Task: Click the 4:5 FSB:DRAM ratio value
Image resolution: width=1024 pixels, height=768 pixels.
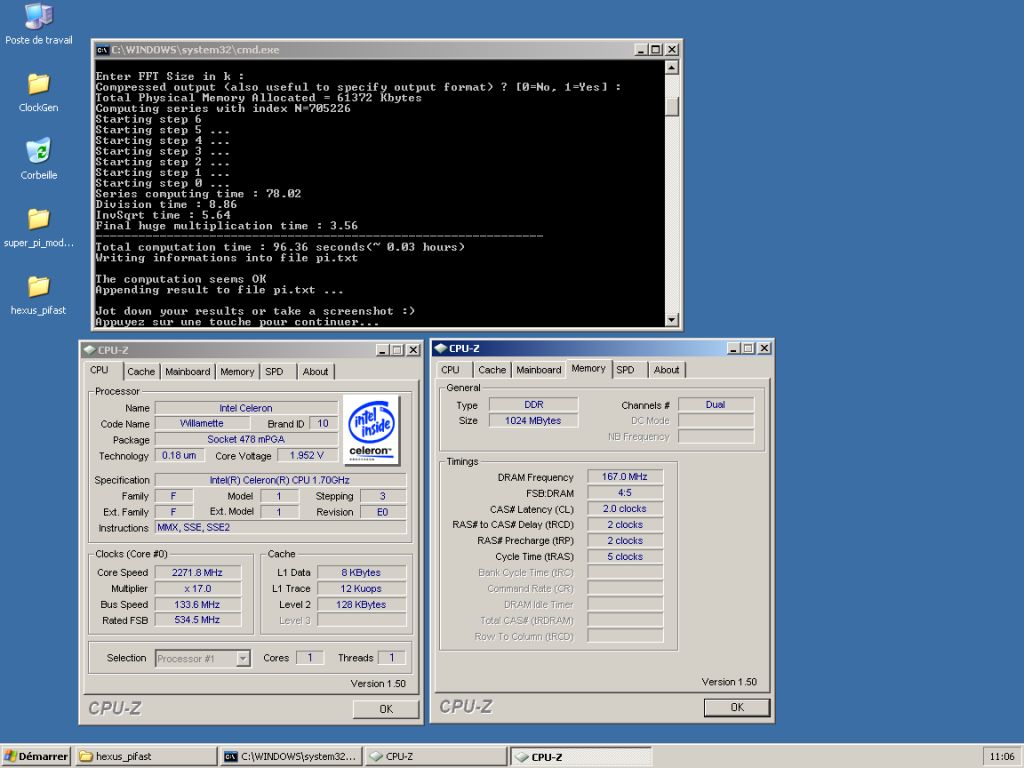Action: pyautogui.click(x=625, y=493)
